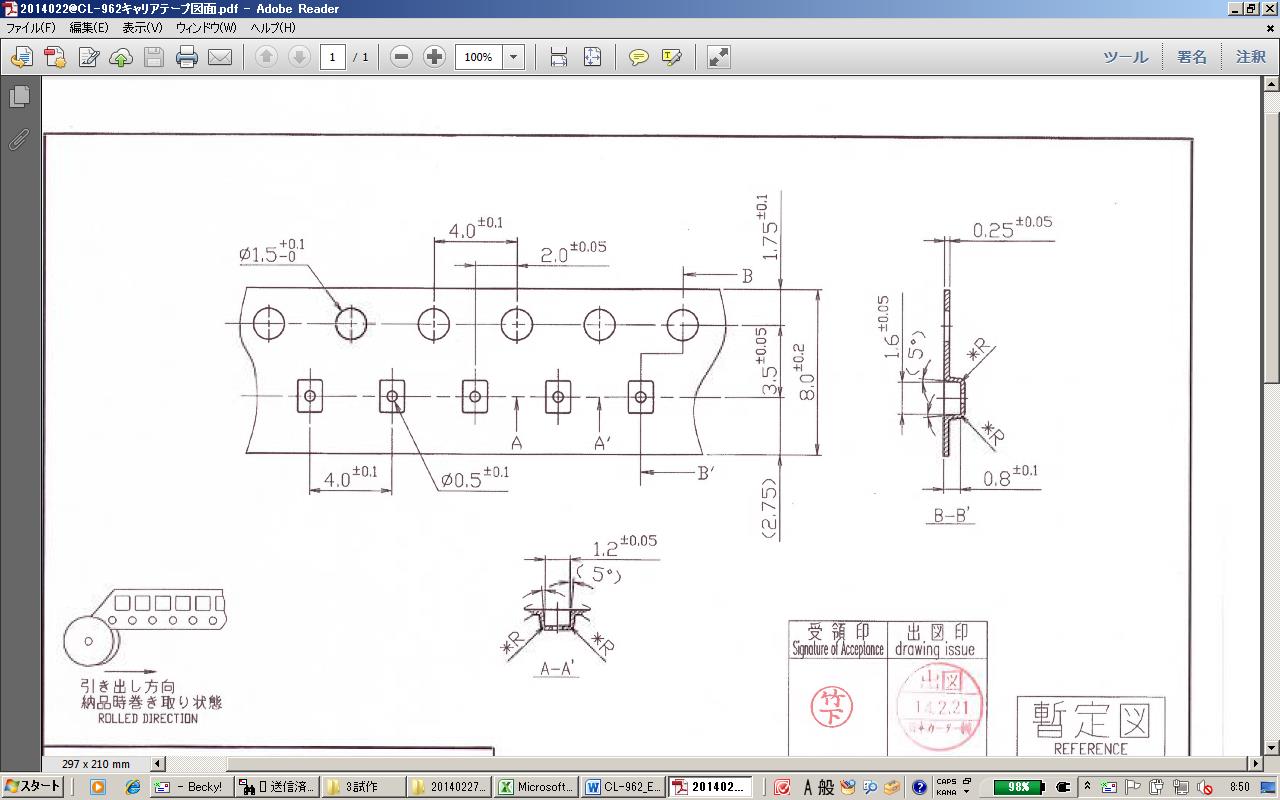Viewport: 1280px width, 800px height.
Task: Toggle Fit Width scrolling mode
Action: (x=559, y=57)
